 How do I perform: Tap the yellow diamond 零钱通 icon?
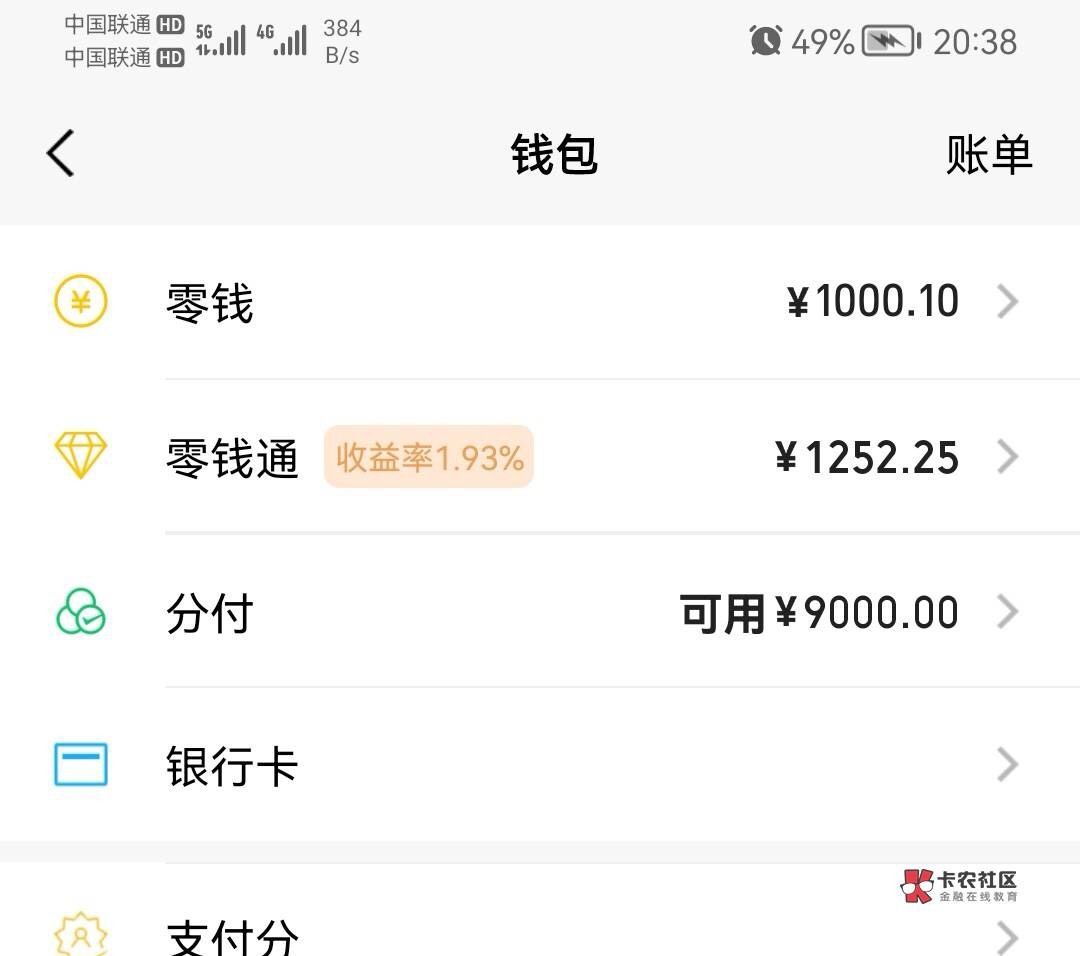(80, 457)
